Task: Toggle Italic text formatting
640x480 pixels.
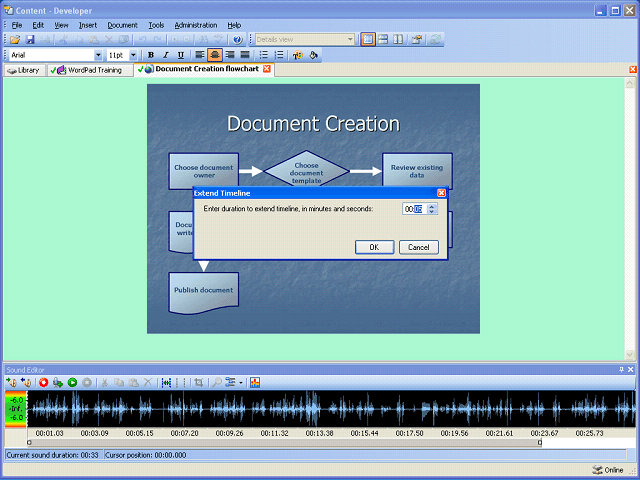Action: 165,55
